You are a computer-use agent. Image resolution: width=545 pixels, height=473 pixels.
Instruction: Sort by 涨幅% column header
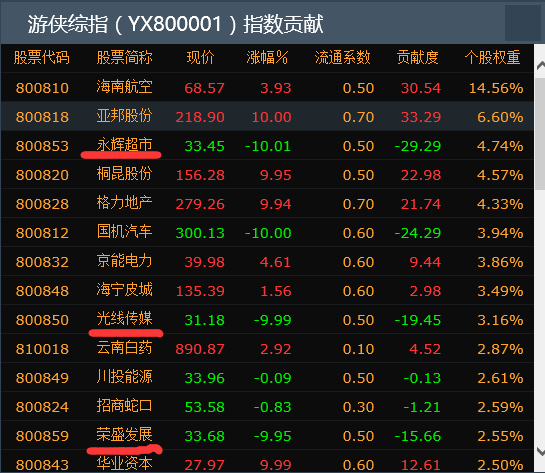(267, 58)
